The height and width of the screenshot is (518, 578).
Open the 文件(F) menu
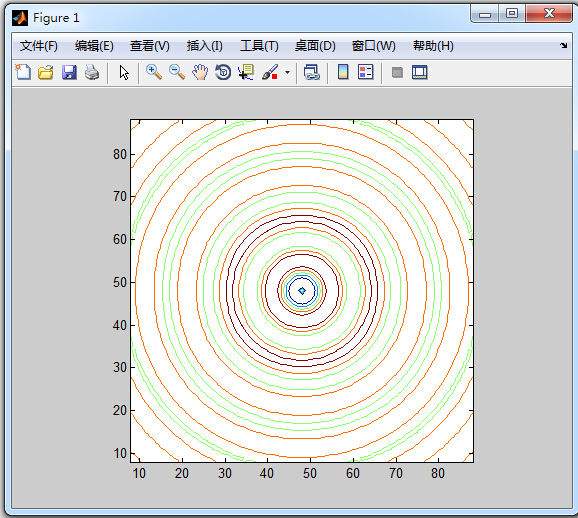point(39,46)
